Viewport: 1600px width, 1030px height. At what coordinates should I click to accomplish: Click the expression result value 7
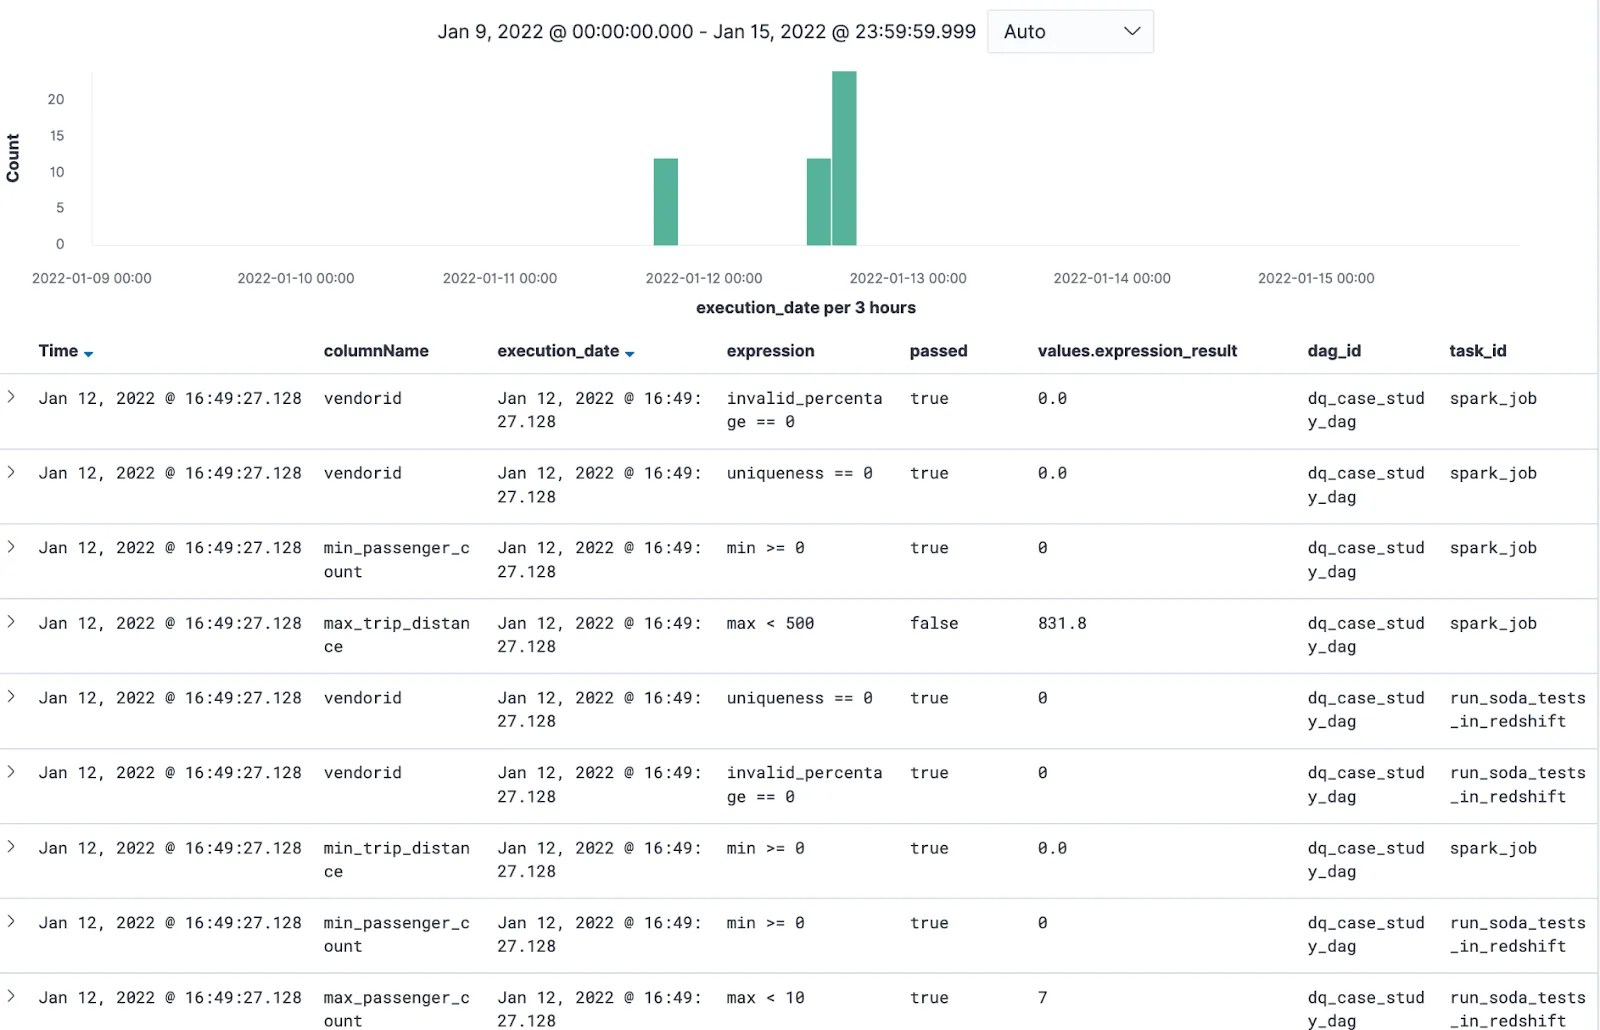point(1043,998)
